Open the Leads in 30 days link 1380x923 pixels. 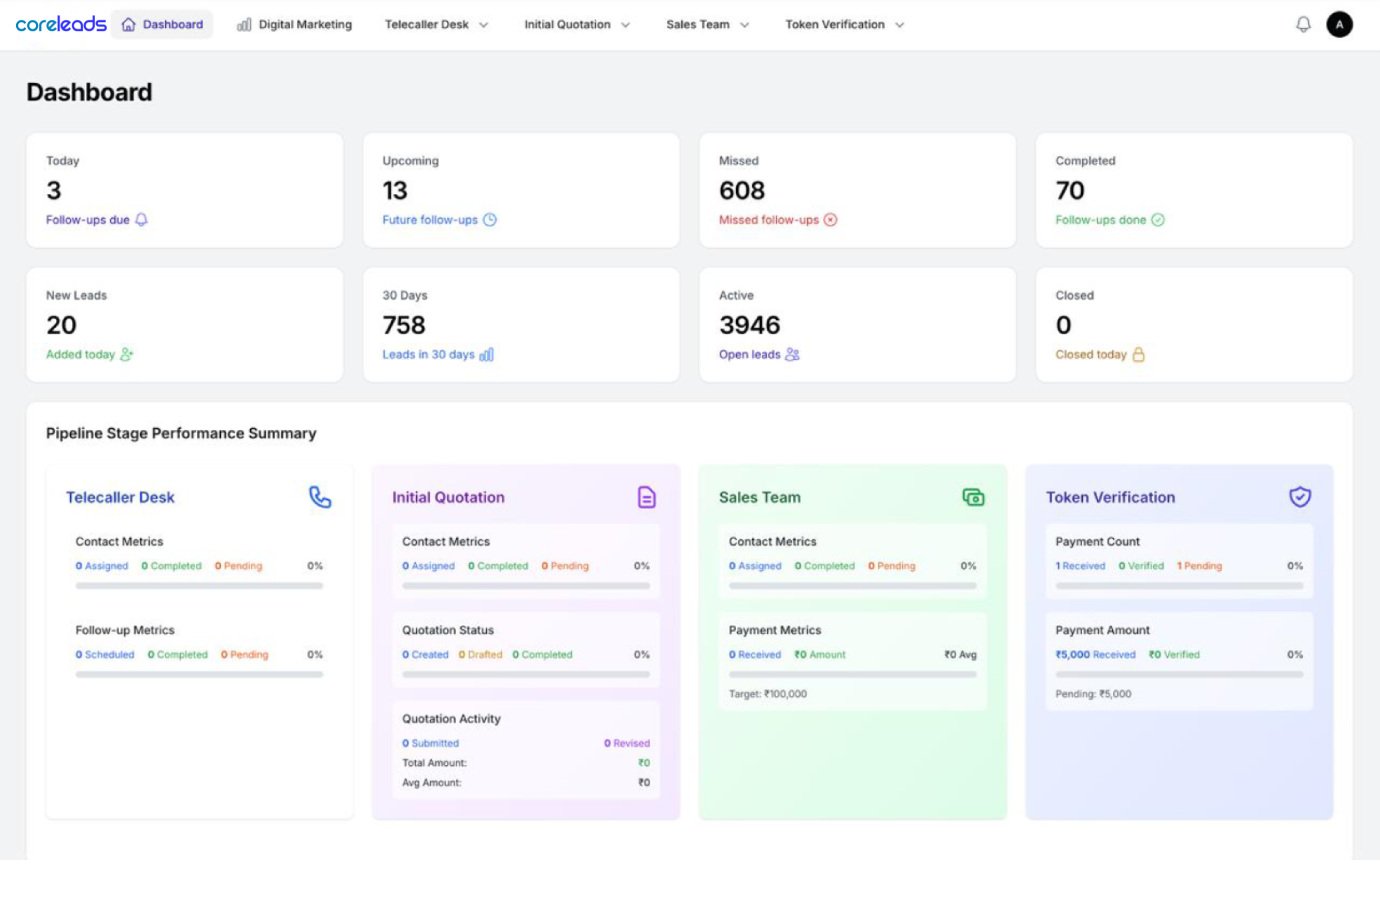428,354
